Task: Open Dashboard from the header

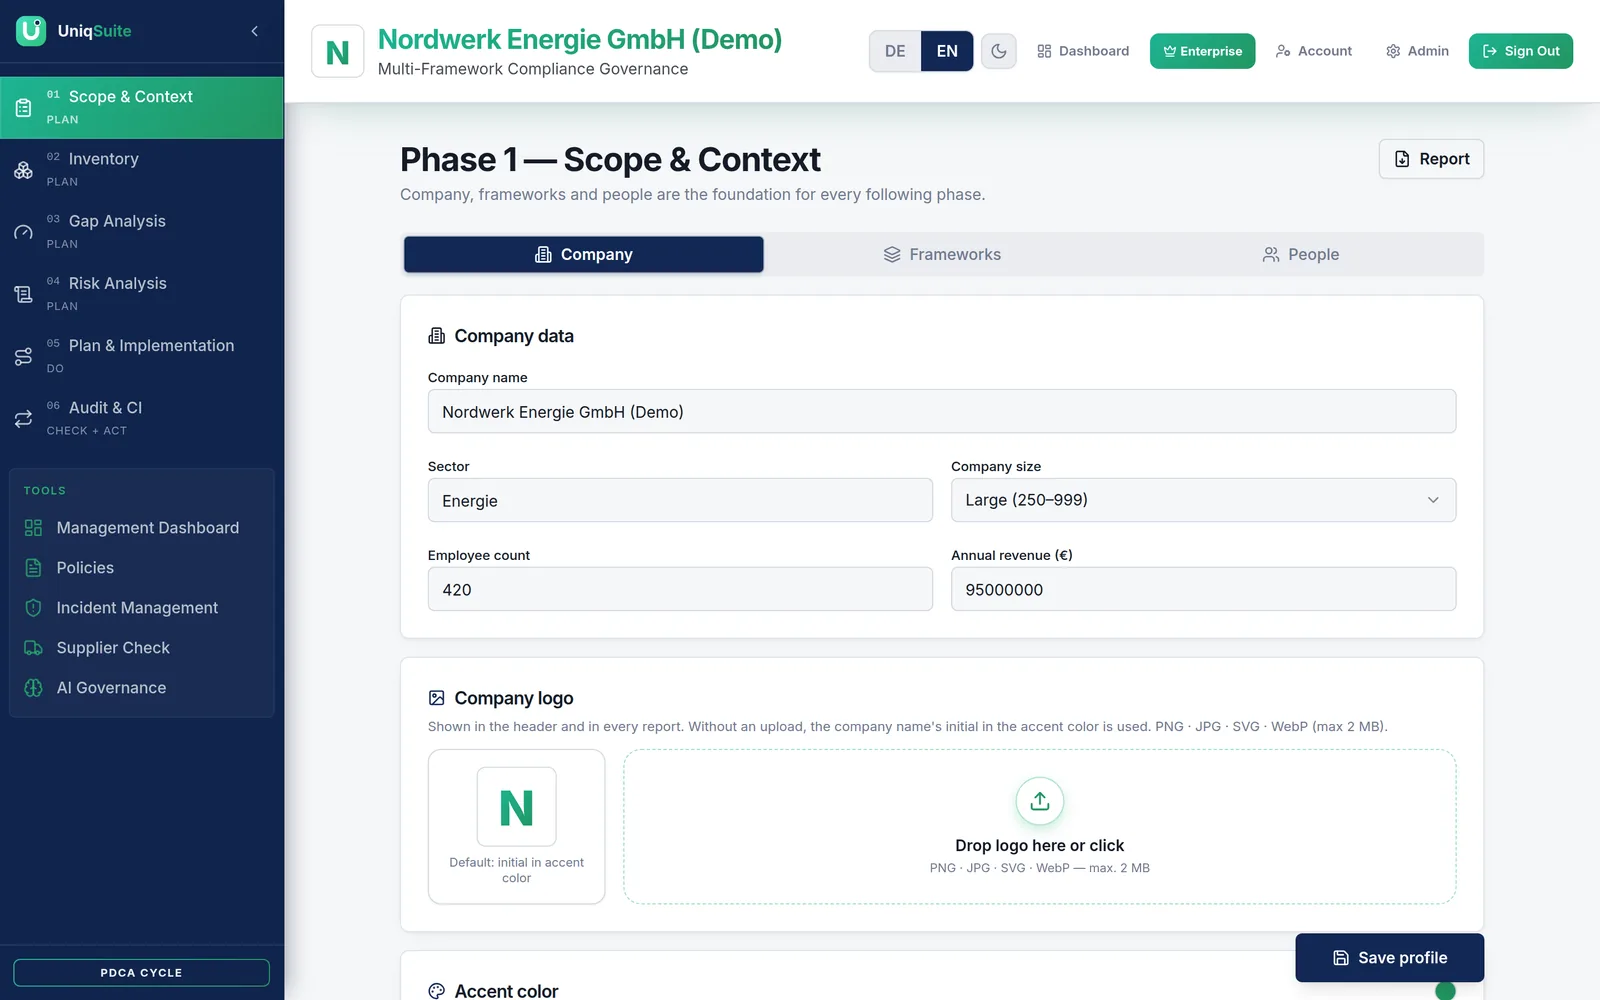Action: (x=1083, y=51)
